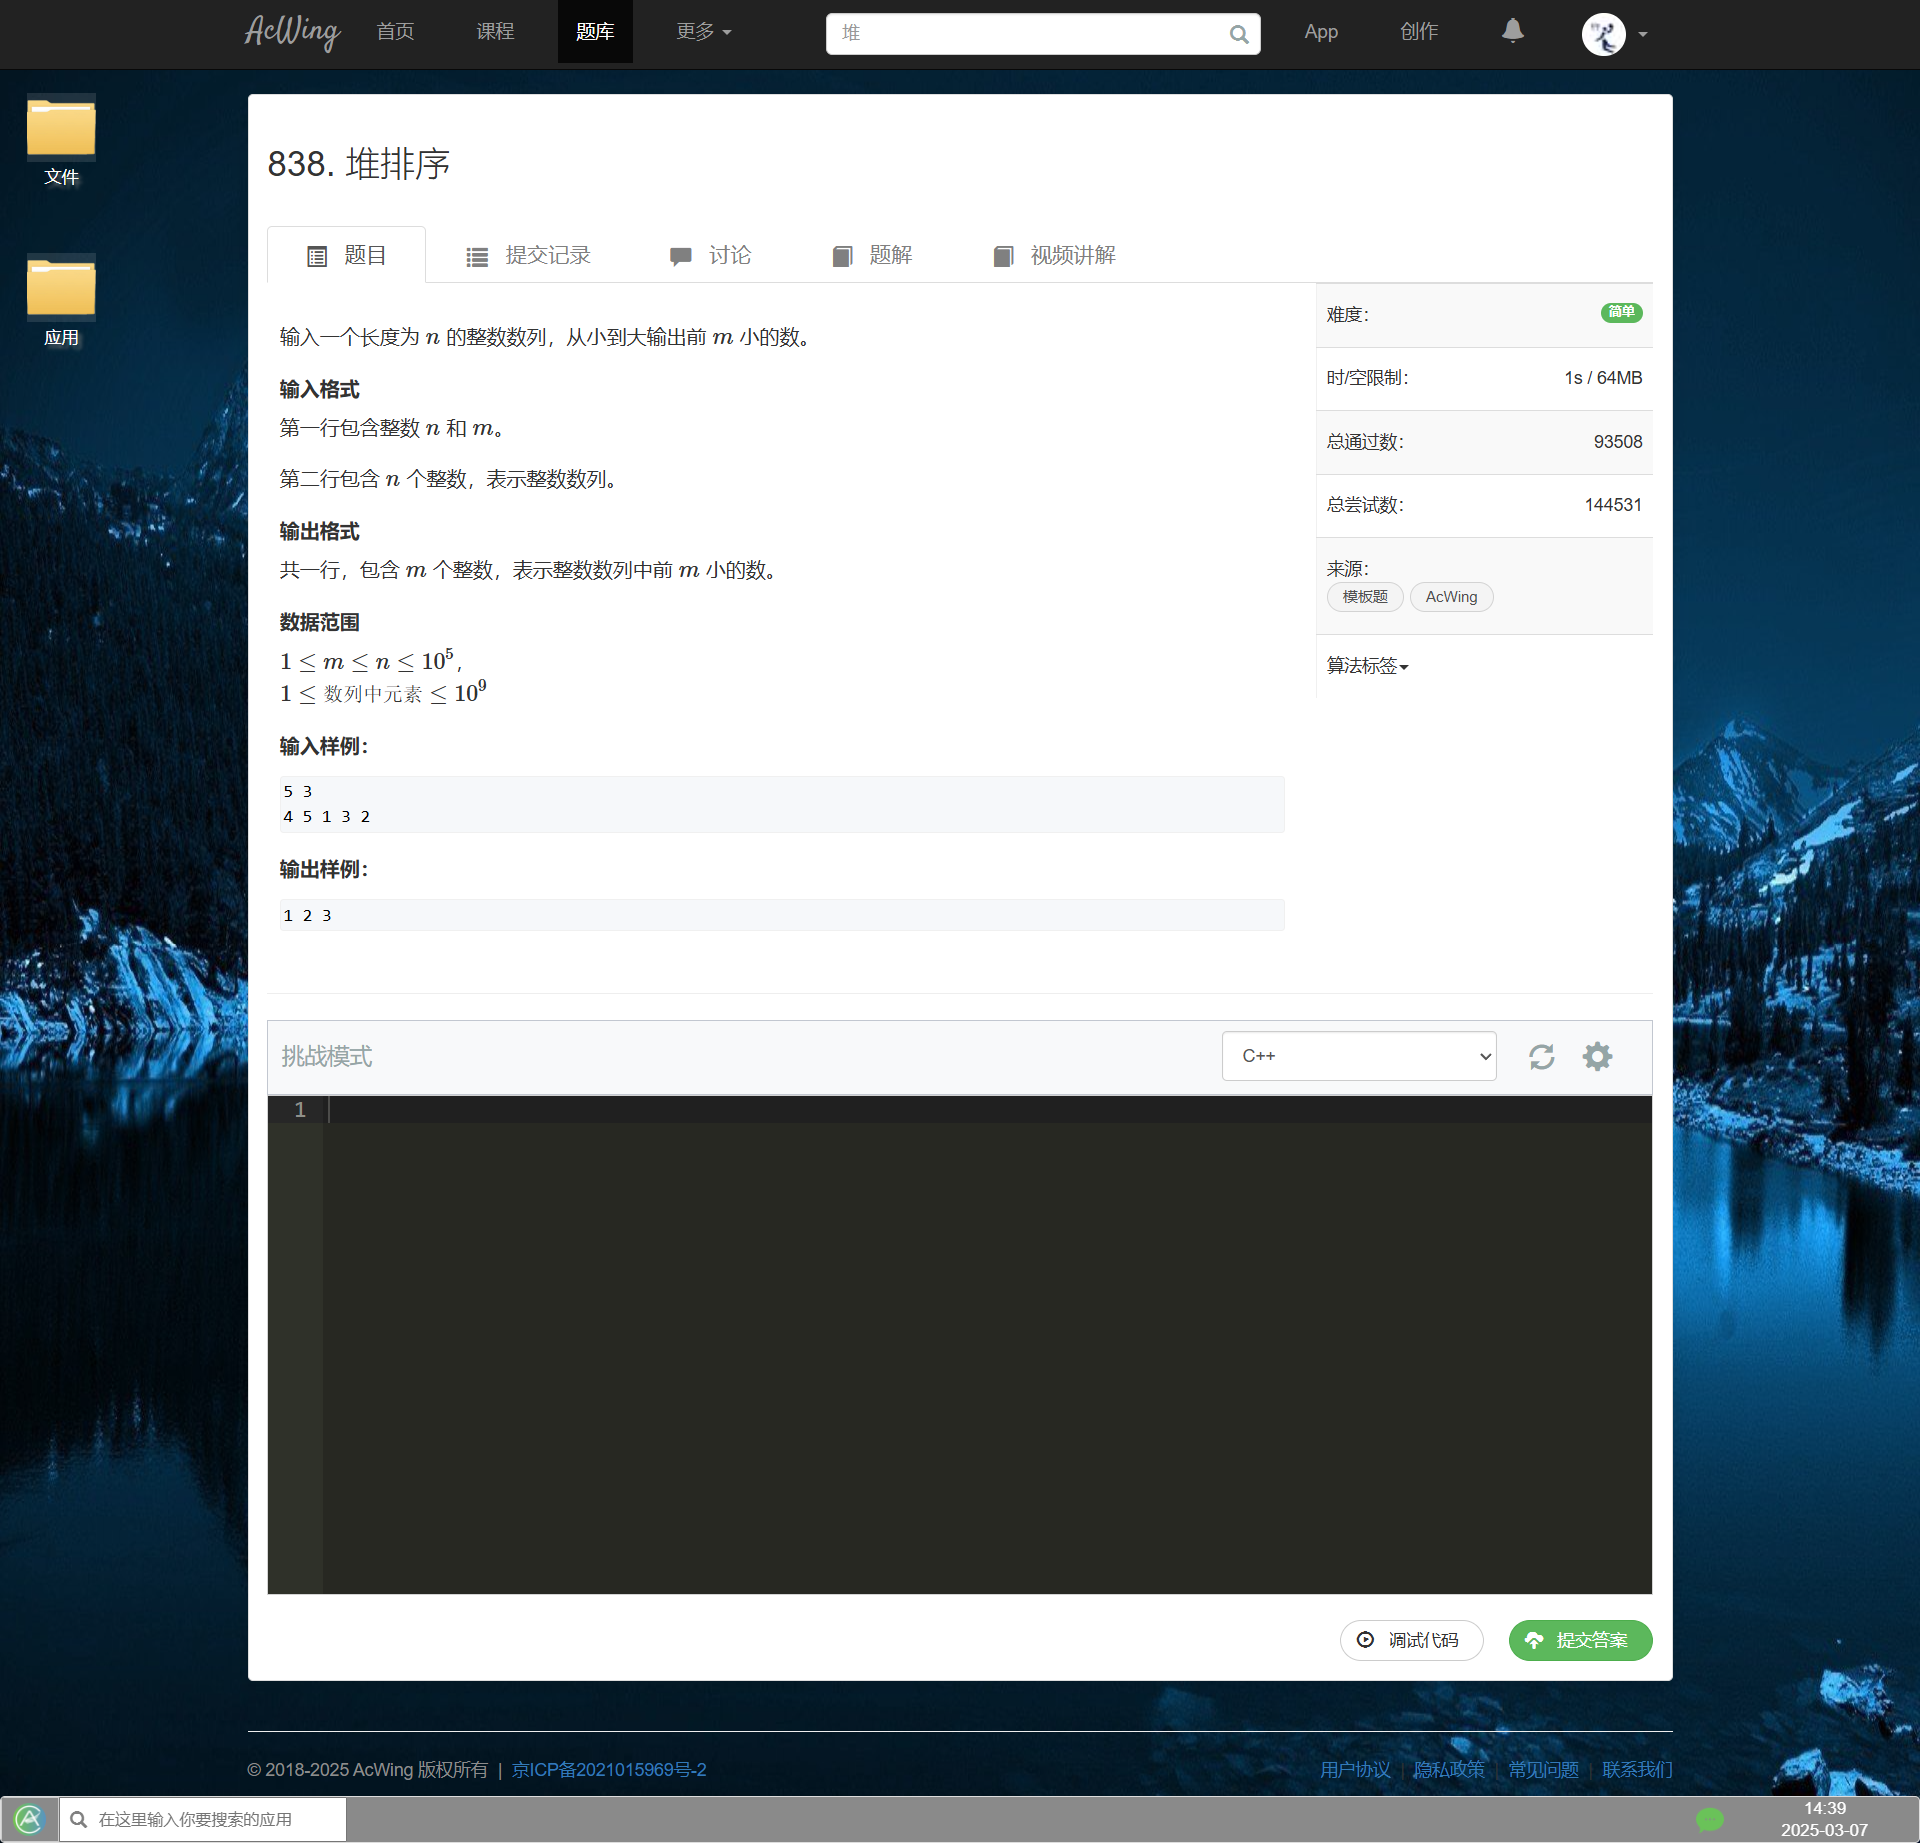The image size is (1920, 1845).
Task: Open the 更多 dropdown menu
Action: point(703,32)
